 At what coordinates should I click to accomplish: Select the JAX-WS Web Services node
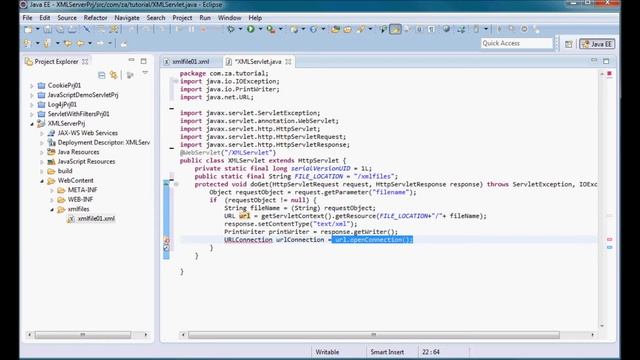pos(87,133)
